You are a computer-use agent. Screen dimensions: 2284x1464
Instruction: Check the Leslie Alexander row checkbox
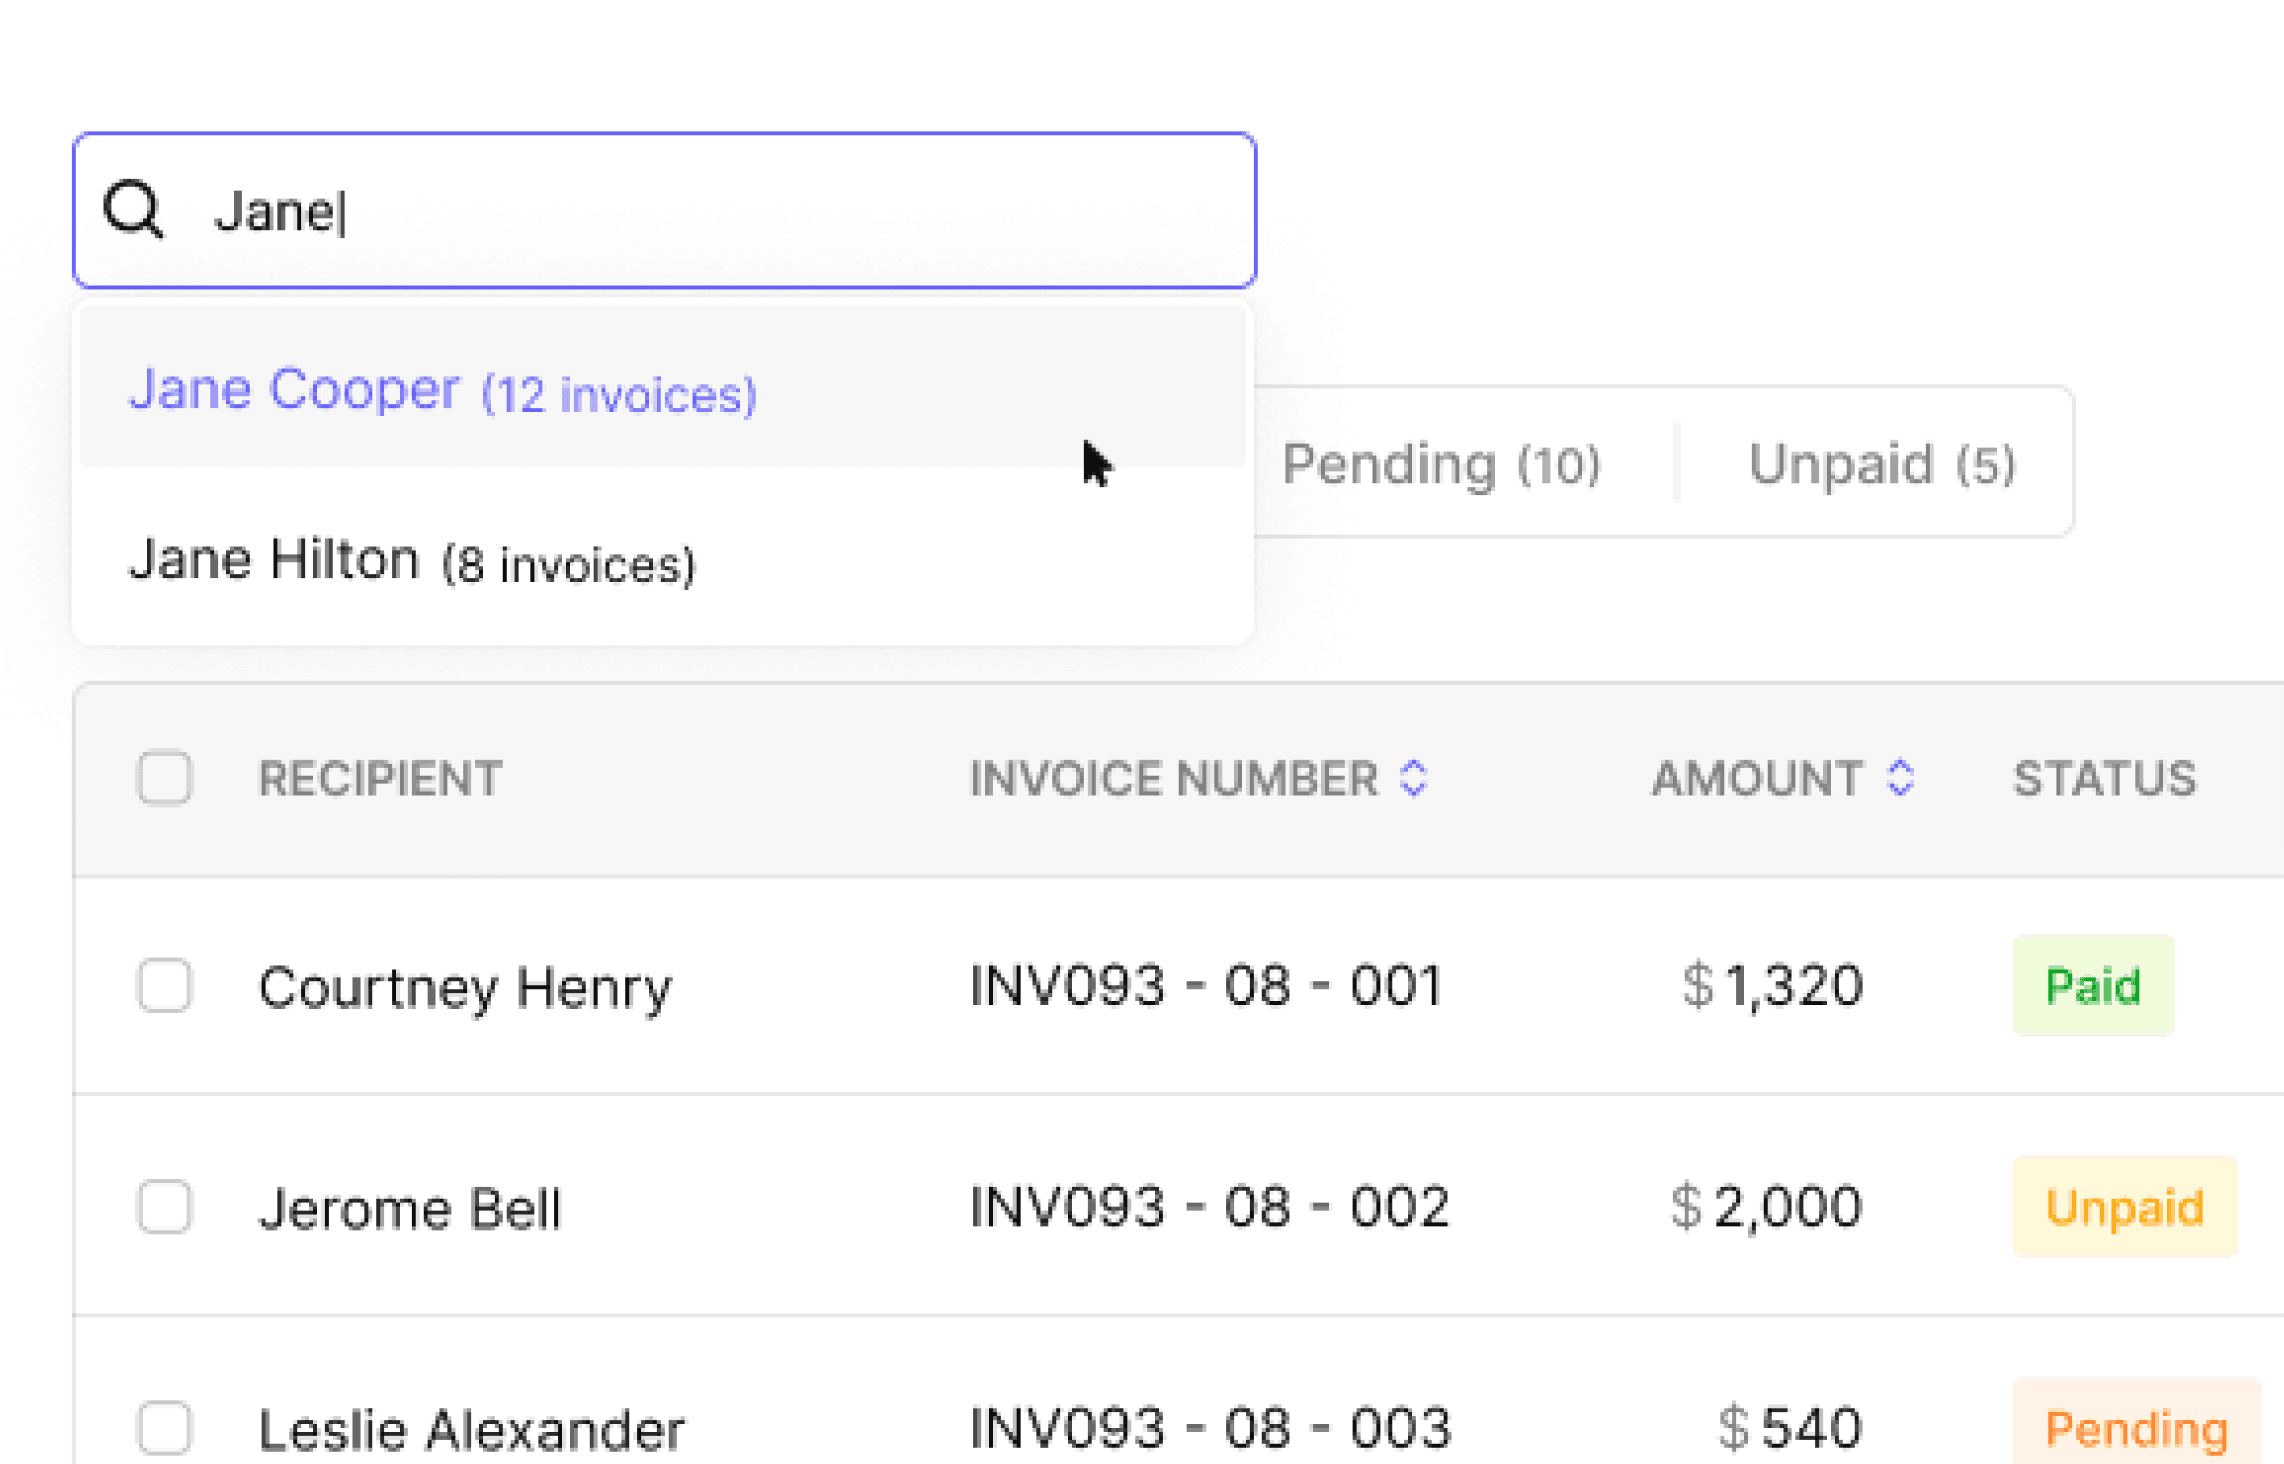(x=165, y=1427)
